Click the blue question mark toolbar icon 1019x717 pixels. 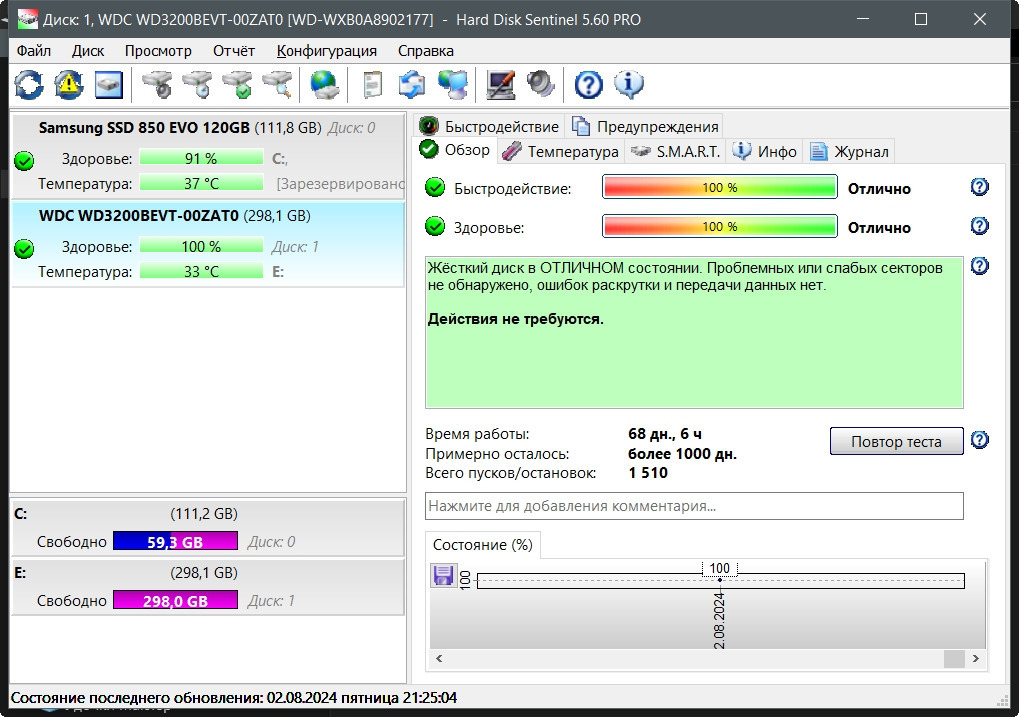(589, 85)
